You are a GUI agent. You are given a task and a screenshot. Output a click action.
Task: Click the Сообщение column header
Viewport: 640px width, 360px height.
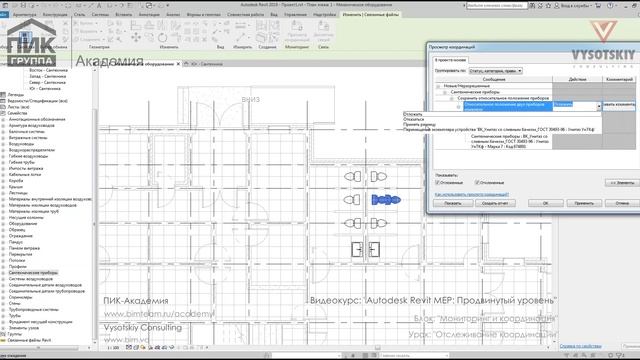(x=494, y=79)
